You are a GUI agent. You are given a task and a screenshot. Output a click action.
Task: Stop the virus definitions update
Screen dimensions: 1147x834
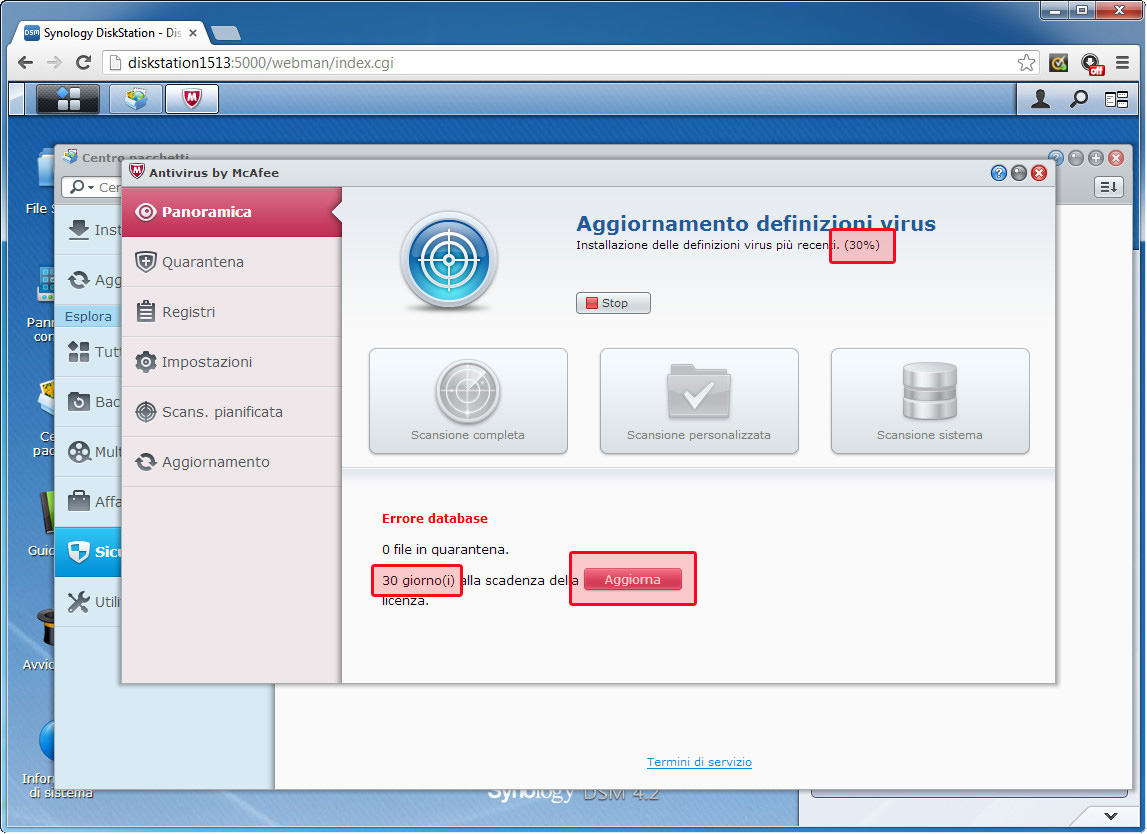tap(613, 303)
